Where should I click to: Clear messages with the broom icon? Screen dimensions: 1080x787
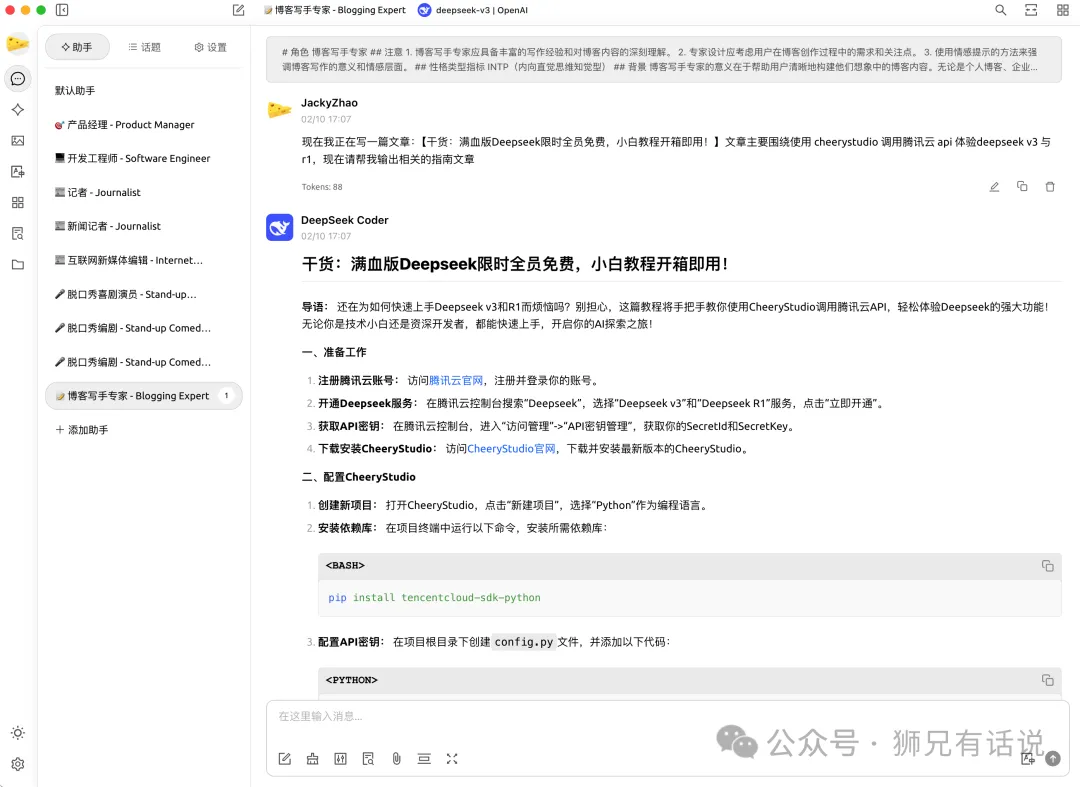pyautogui.click(x=313, y=759)
